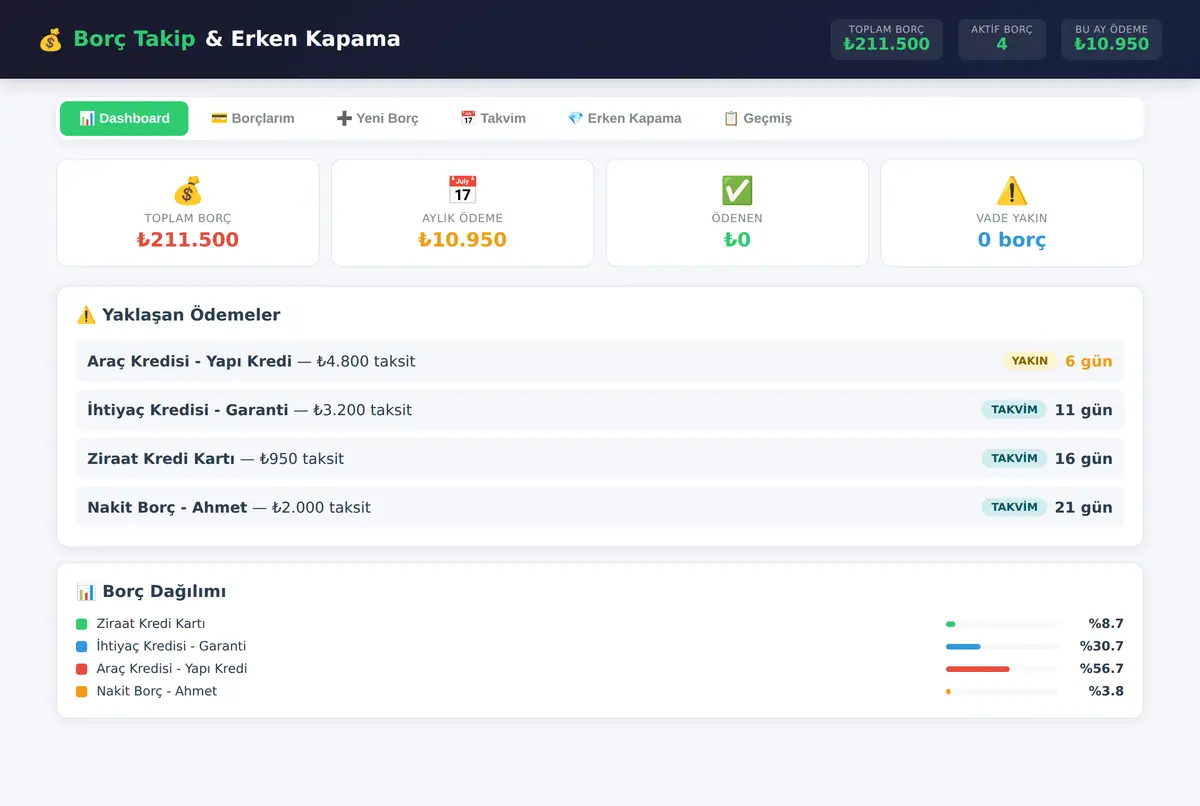Click the YAKIN badge on Araç Kredisi row
This screenshot has width=1200, height=806.
1030,361
